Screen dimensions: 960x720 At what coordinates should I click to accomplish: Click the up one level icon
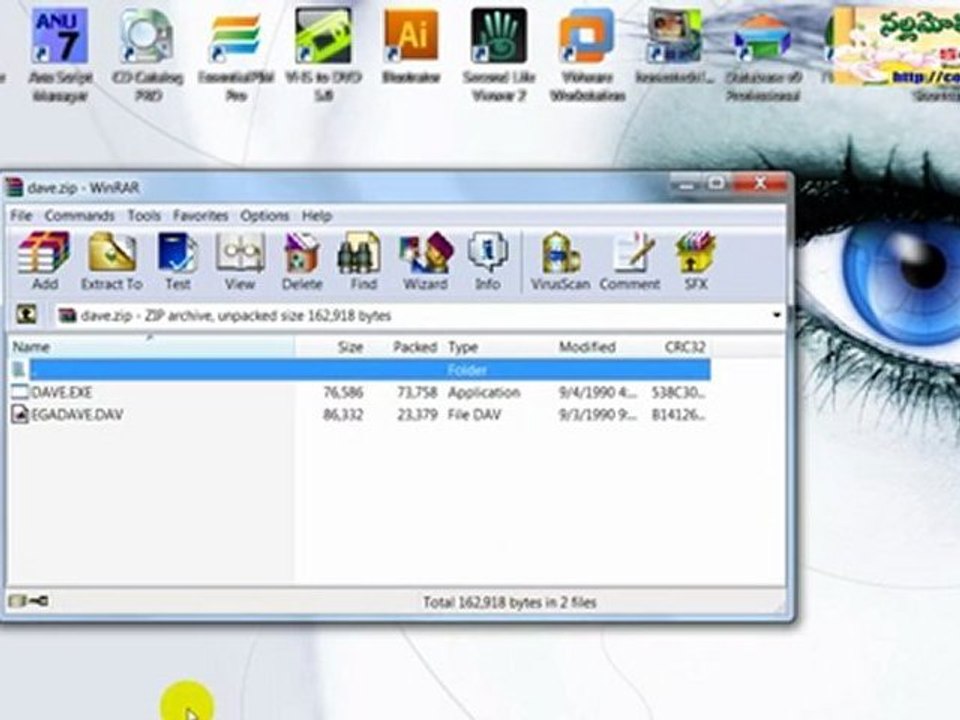tap(26, 315)
